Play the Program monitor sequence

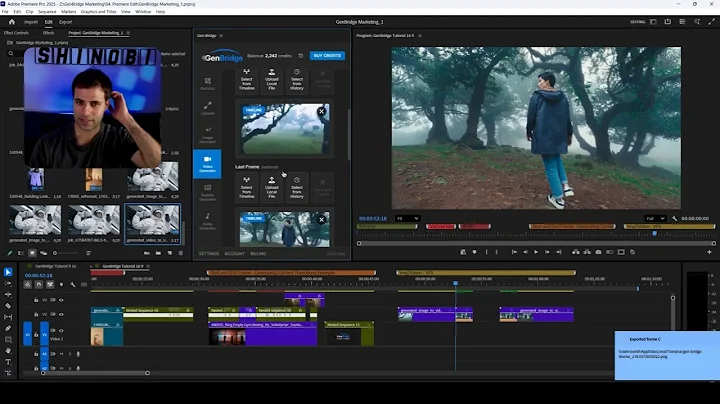pos(536,252)
